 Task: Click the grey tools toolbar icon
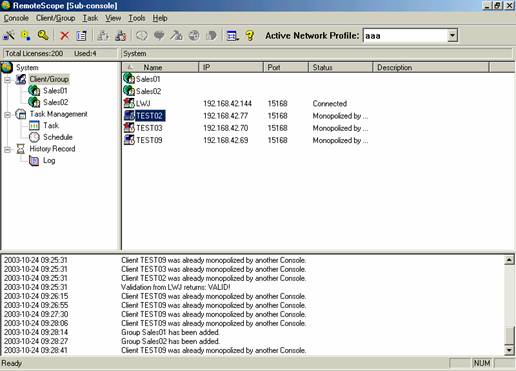click(176, 35)
